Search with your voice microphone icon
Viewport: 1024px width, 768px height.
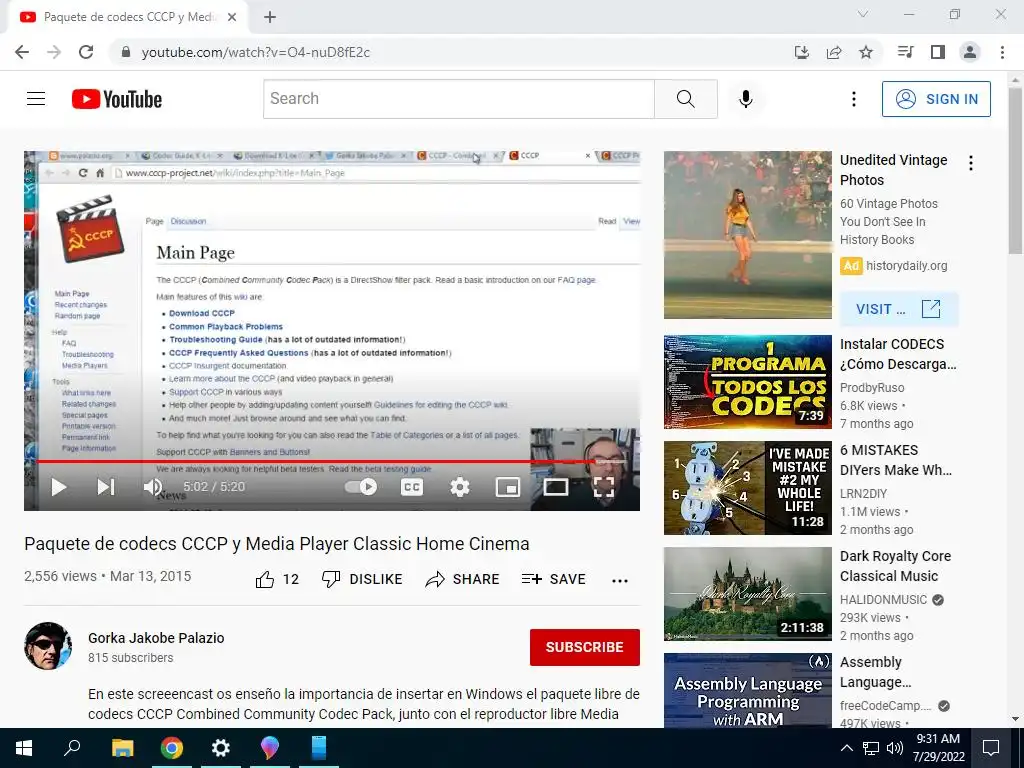click(746, 99)
